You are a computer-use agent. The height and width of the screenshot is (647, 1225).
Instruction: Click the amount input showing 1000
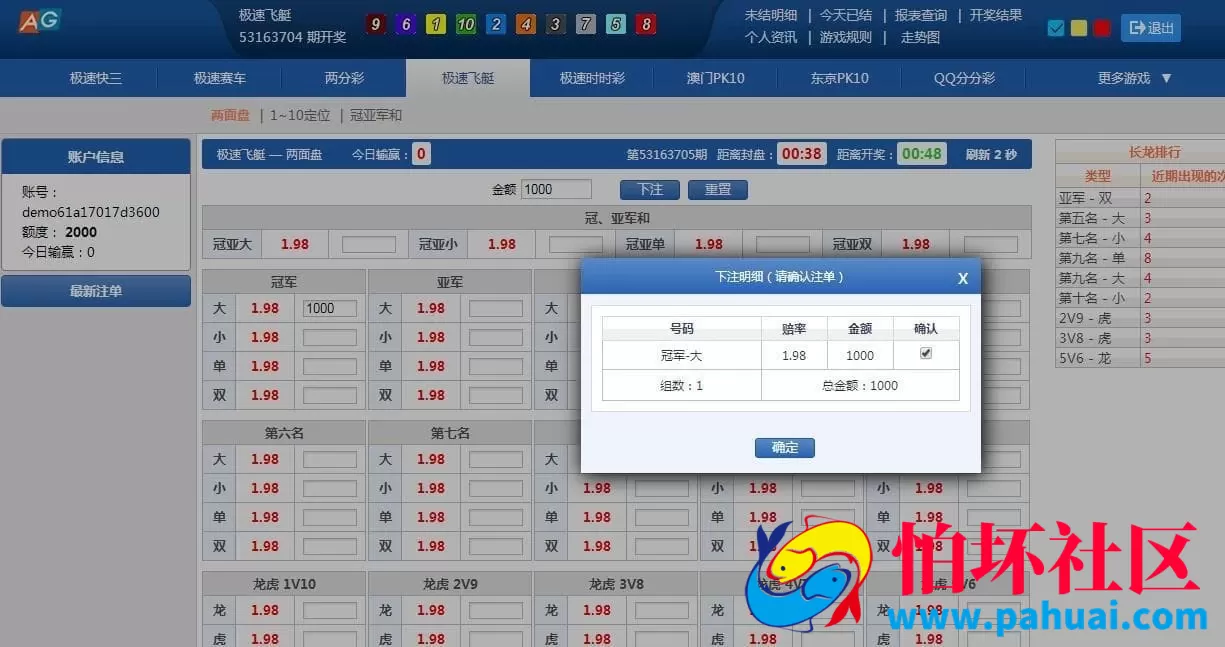[x=557, y=189]
